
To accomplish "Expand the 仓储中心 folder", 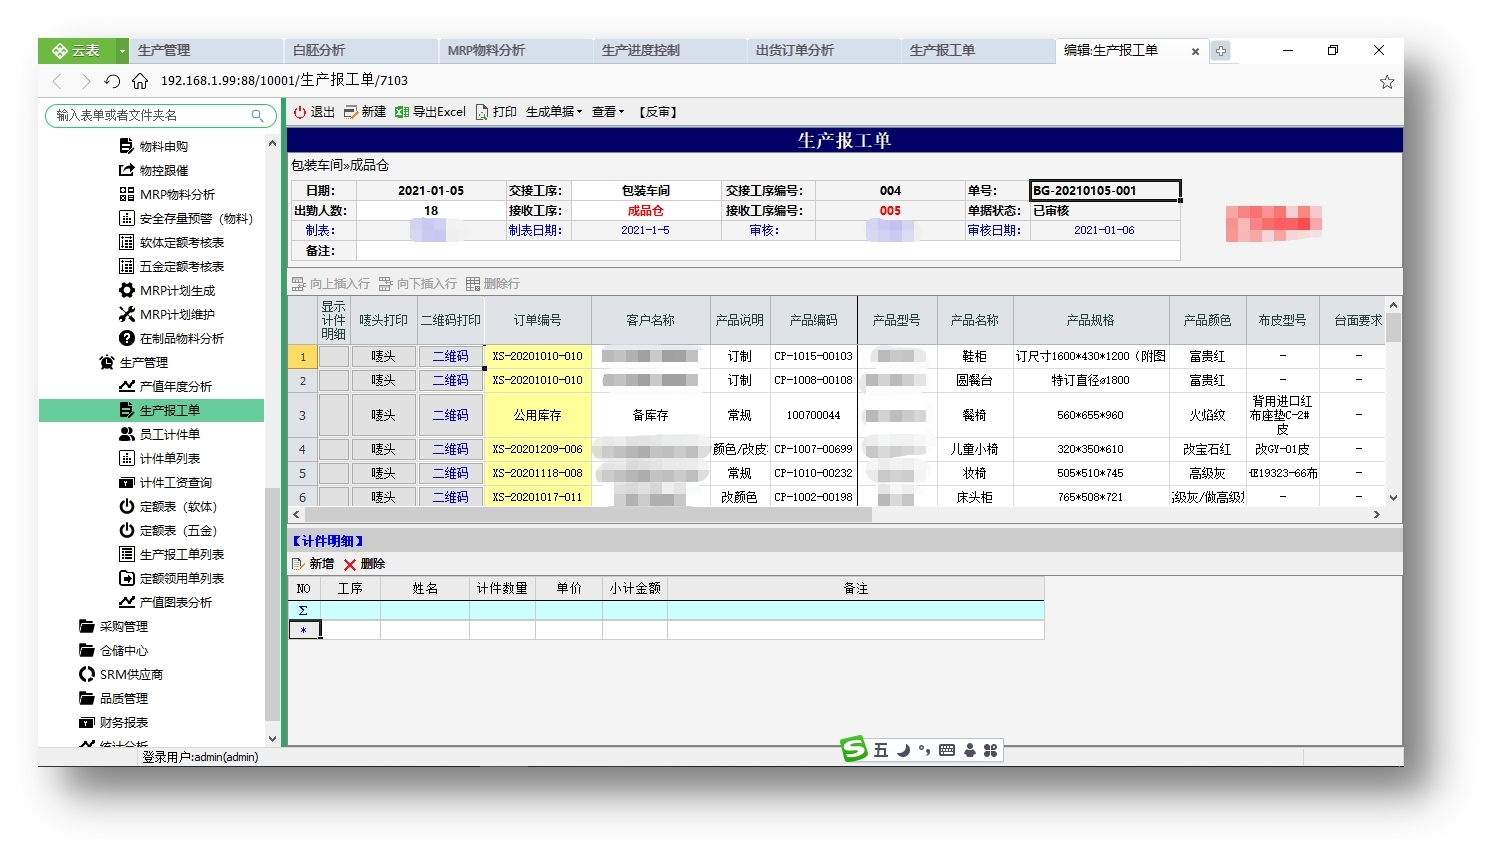I will [113, 650].
